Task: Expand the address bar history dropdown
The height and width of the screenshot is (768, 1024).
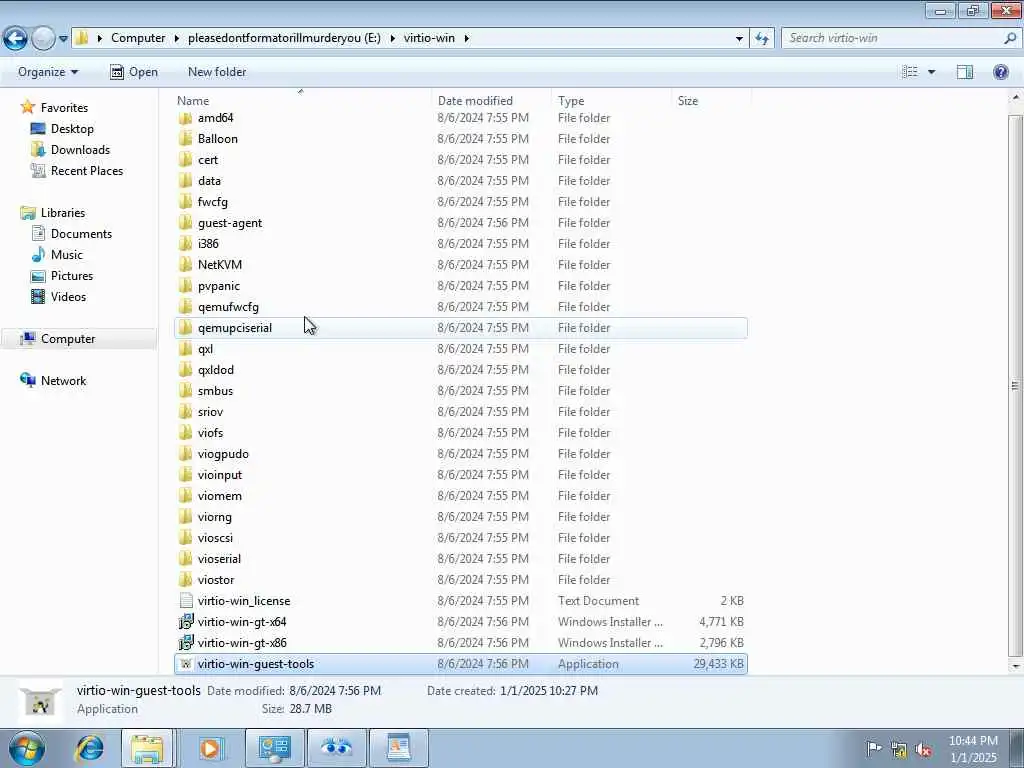Action: point(739,38)
